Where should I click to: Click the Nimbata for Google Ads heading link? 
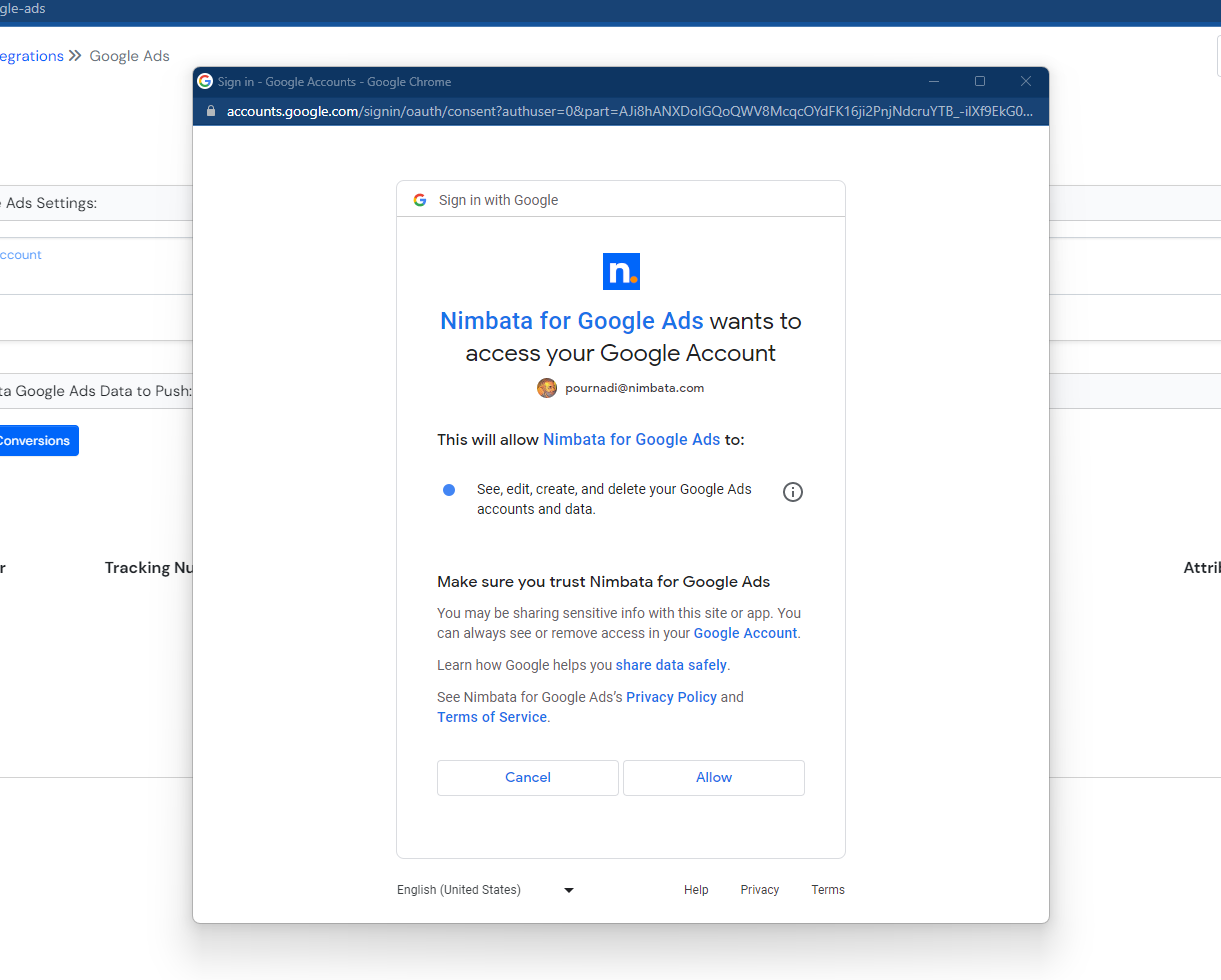coord(572,321)
